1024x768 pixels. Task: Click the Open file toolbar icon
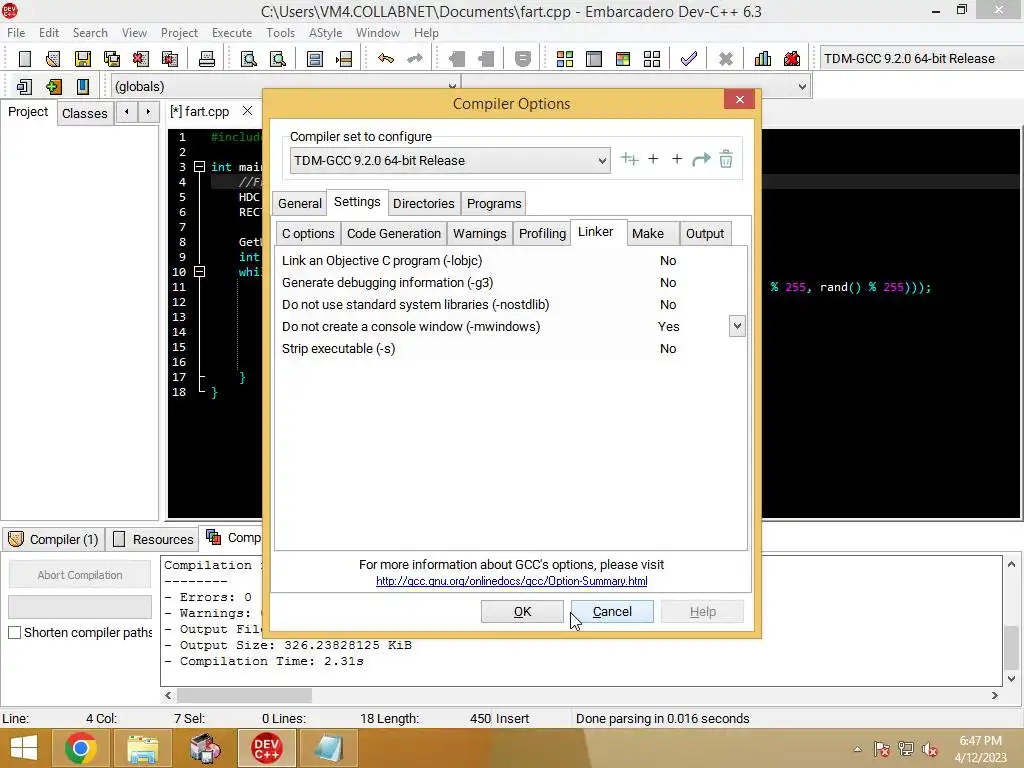pos(53,59)
